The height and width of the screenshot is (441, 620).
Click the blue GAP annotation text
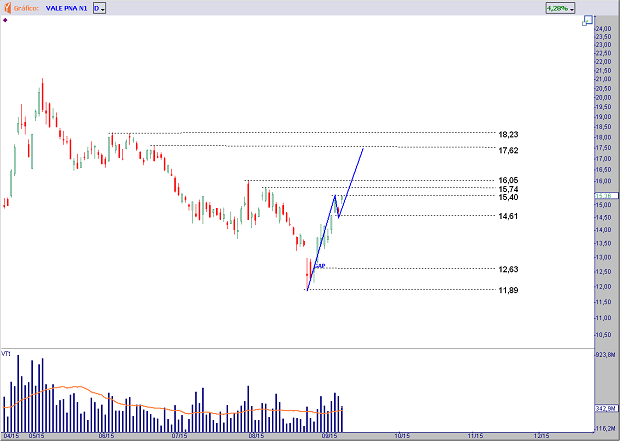319,266
